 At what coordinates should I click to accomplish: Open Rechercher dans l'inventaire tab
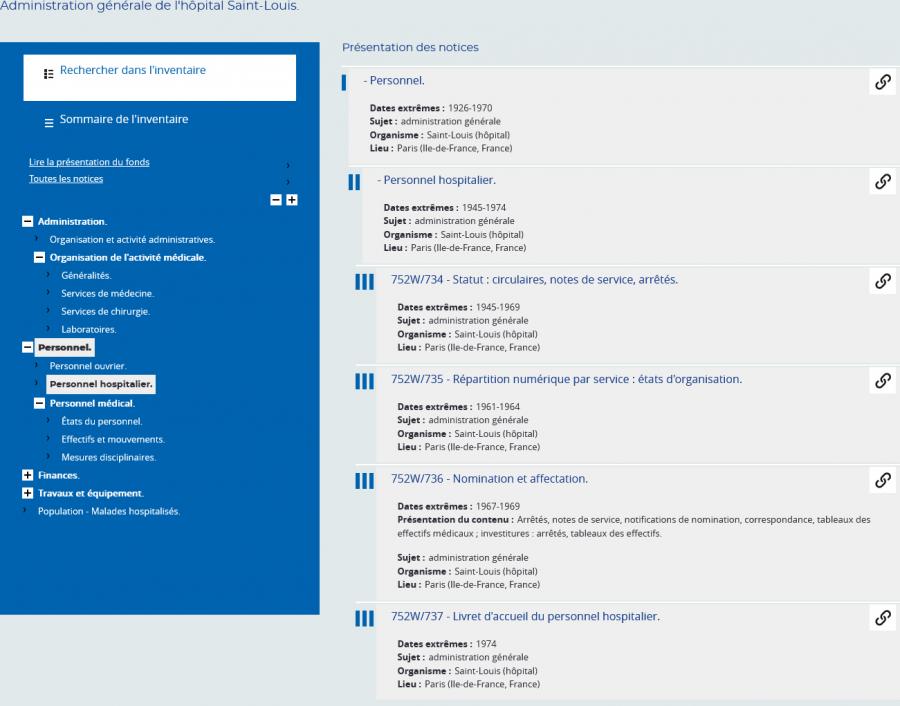tap(160, 77)
